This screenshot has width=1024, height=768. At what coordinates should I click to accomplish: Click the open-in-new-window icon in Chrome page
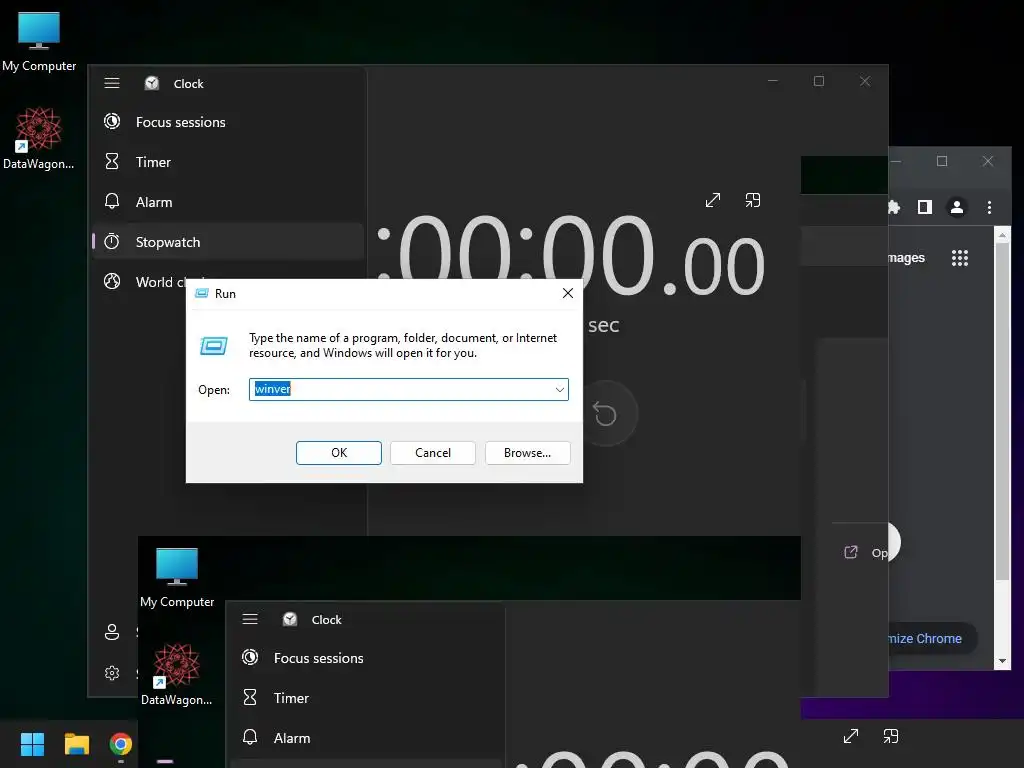tap(850, 552)
